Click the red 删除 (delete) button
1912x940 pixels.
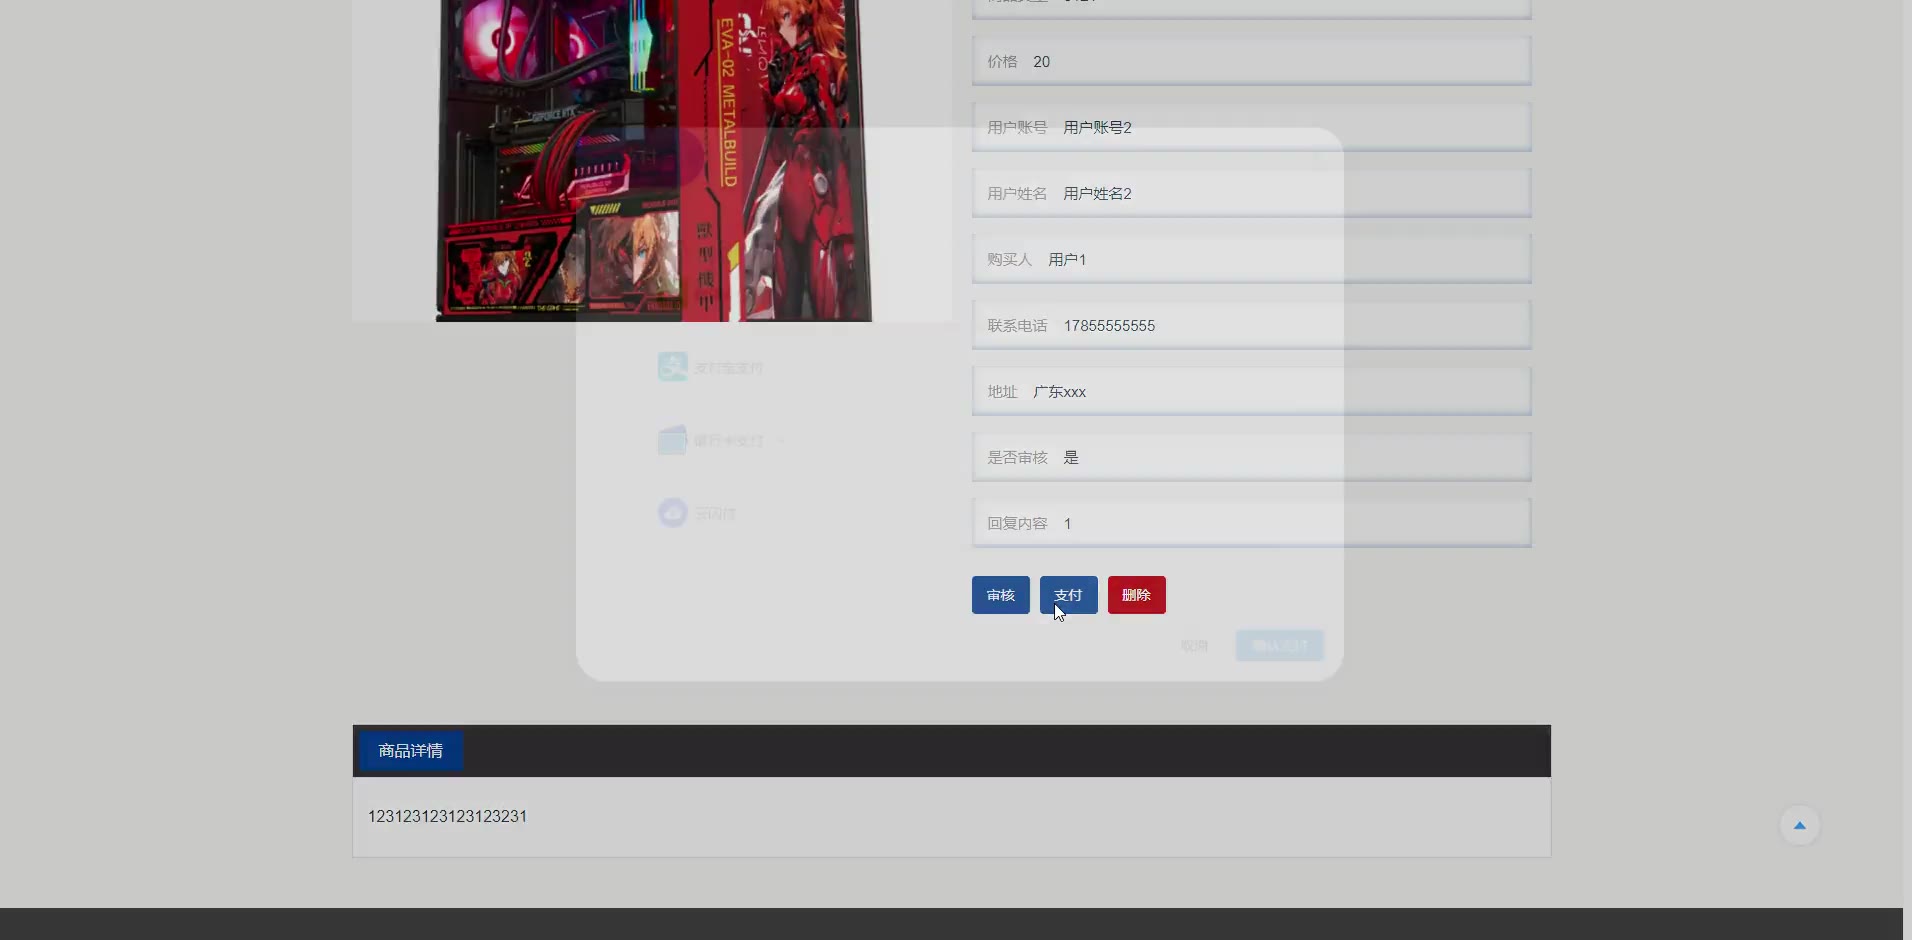coord(1136,595)
